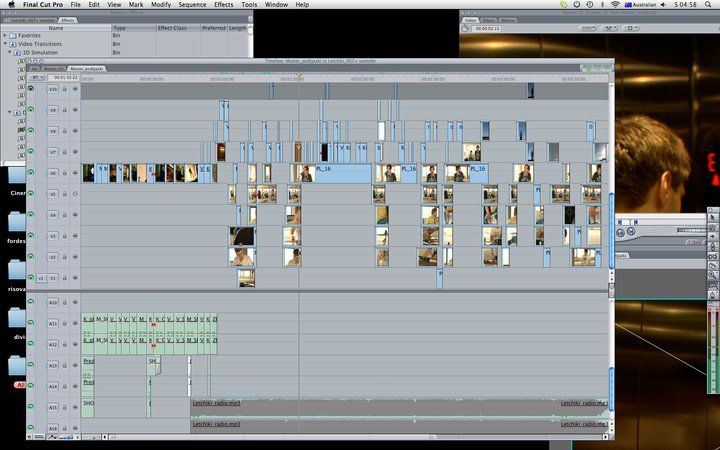Toggle Auto Select on track A11
The height and width of the screenshot is (450, 720).
[x=75, y=323]
